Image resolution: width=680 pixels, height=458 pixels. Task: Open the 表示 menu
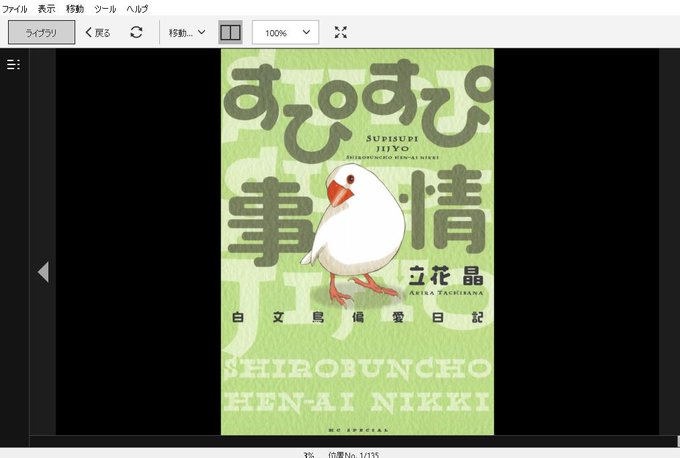point(46,8)
